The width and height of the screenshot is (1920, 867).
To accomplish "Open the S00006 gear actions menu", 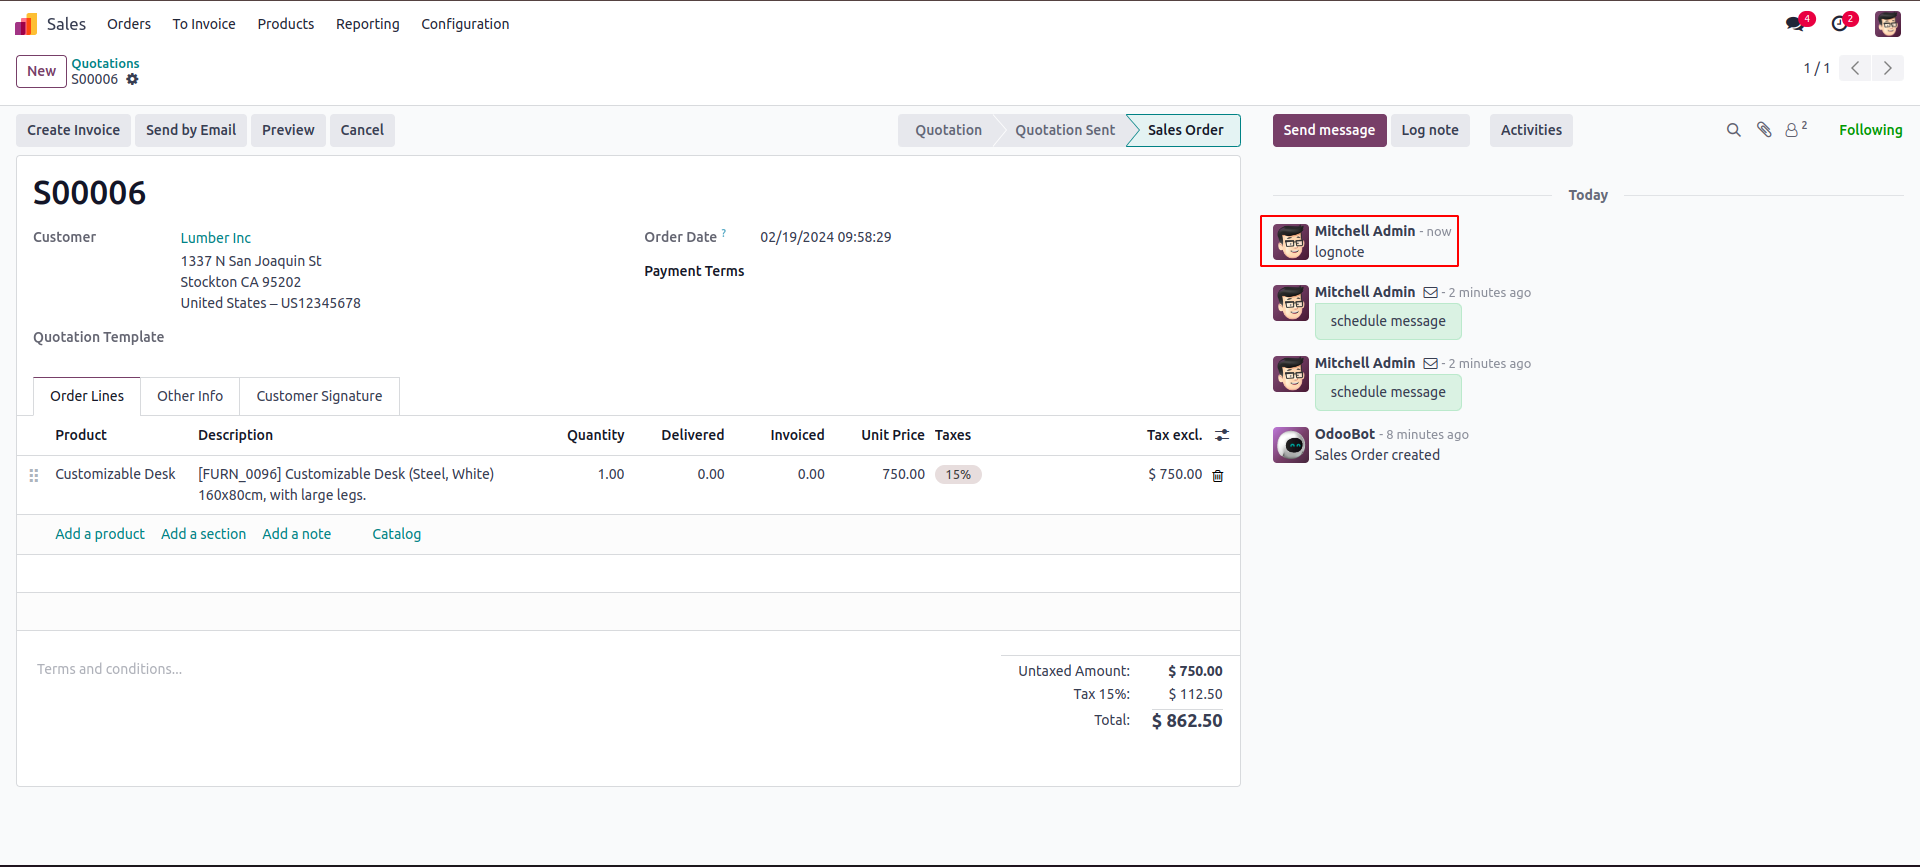I will pyautogui.click(x=132, y=80).
